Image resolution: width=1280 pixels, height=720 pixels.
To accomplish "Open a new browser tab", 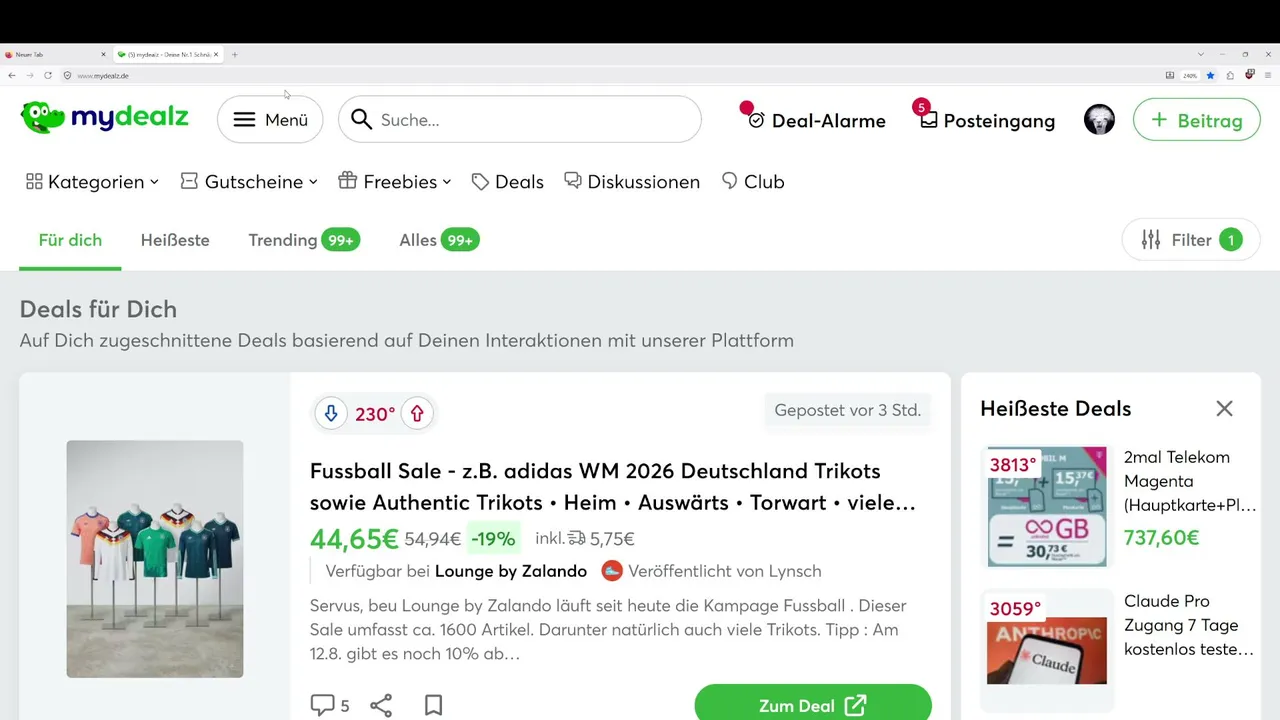I will (235, 54).
